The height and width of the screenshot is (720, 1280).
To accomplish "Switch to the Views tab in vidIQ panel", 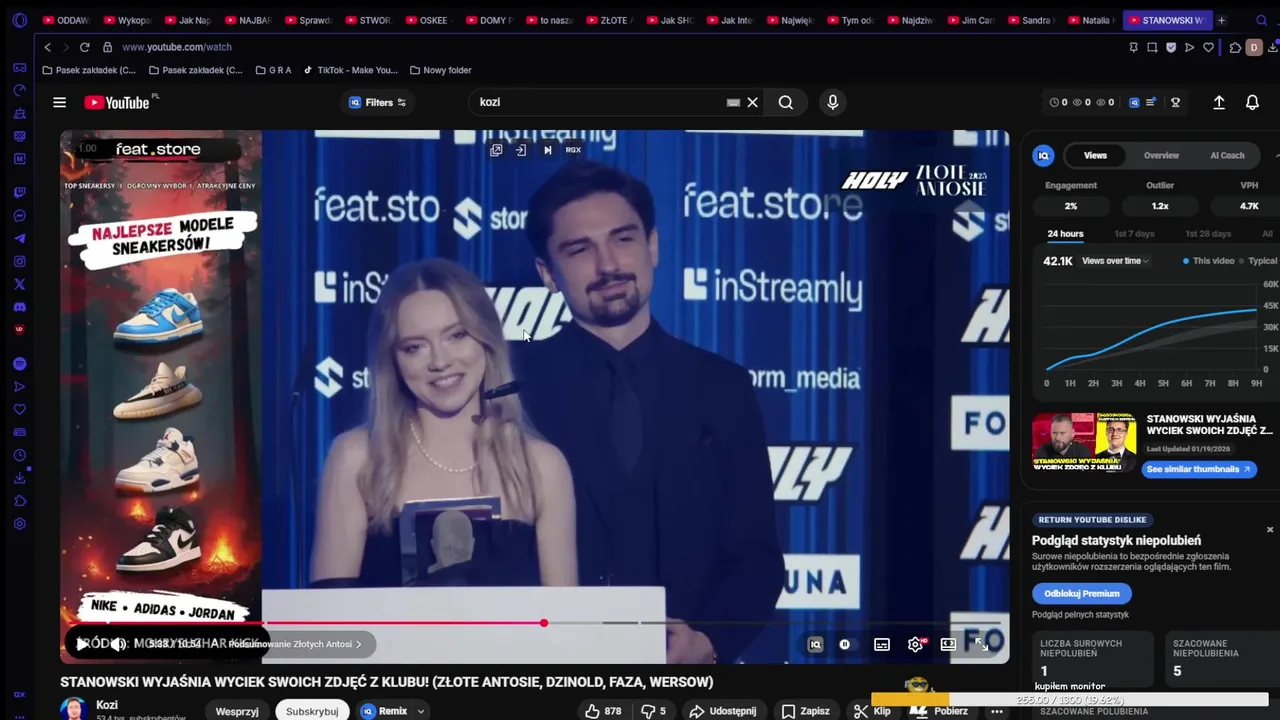I will (1095, 155).
